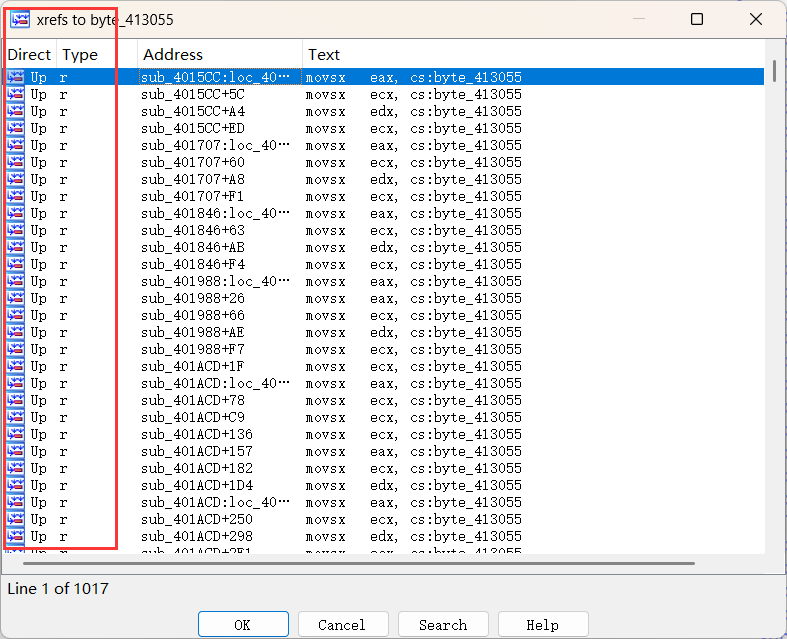Click the xref icon on the sub_4015CC+ED row
Viewport: 787px width, 639px height.
coord(16,128)
